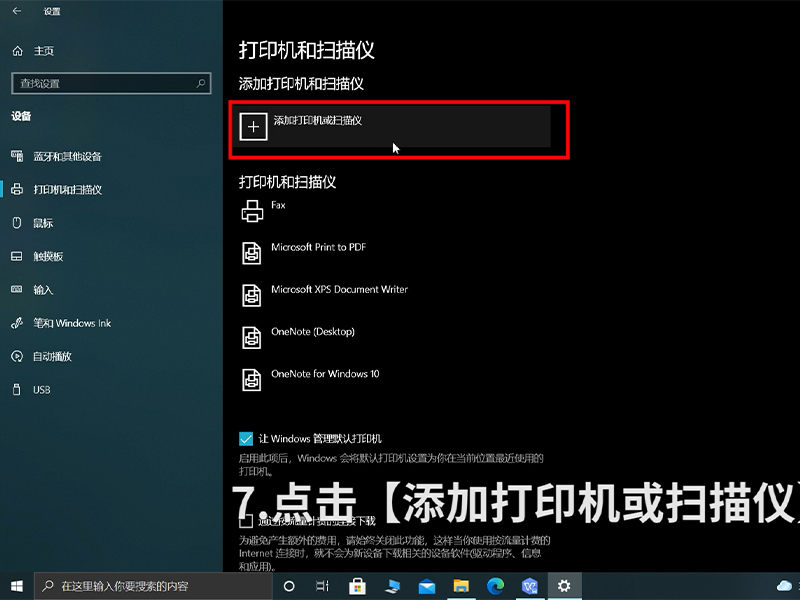Click the taskbar search box 在这里输入你要搜索的内容
Viewport: 800px width, 600px height.
click(x=153, y=586)
